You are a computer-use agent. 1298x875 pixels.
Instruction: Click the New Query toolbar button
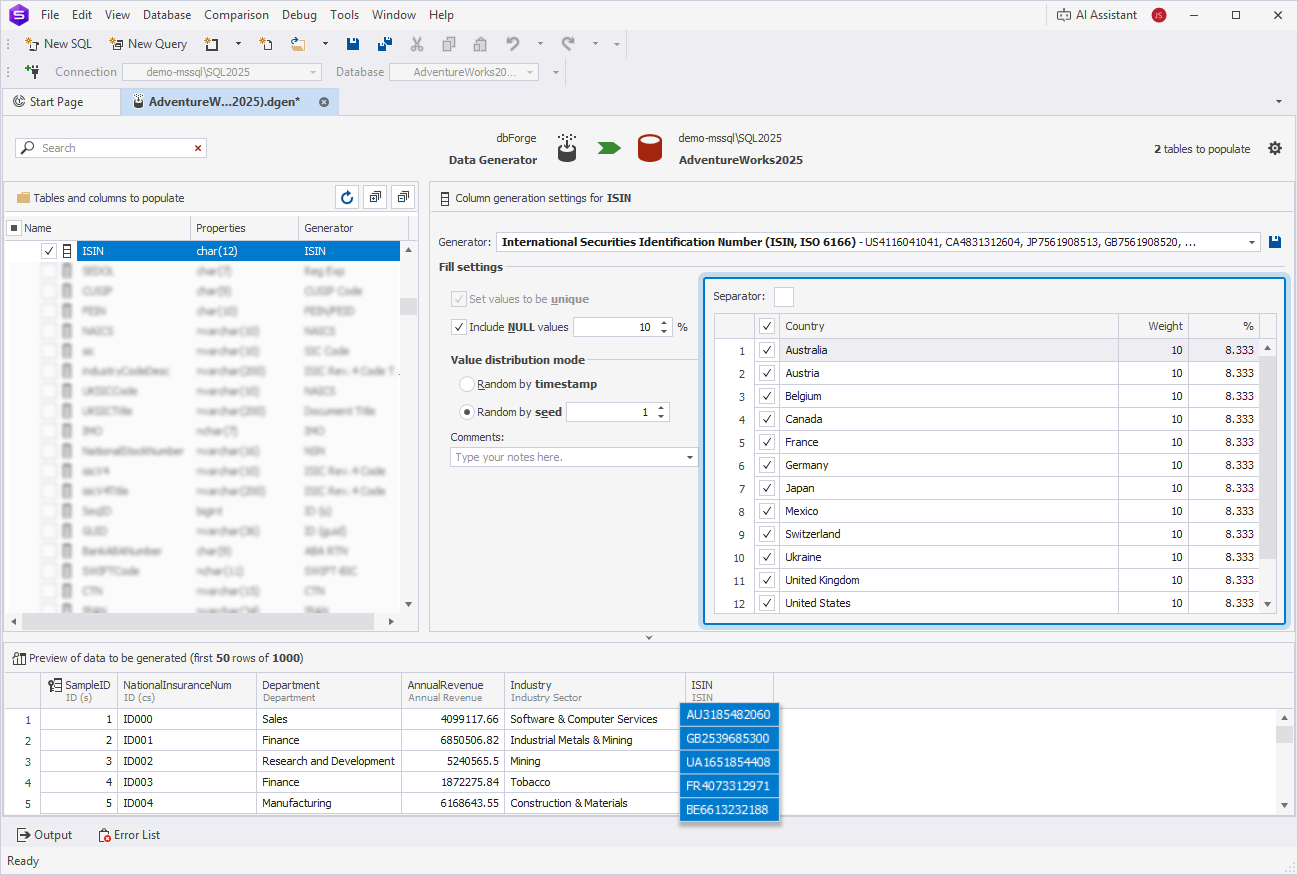click(x=148, y=44)
